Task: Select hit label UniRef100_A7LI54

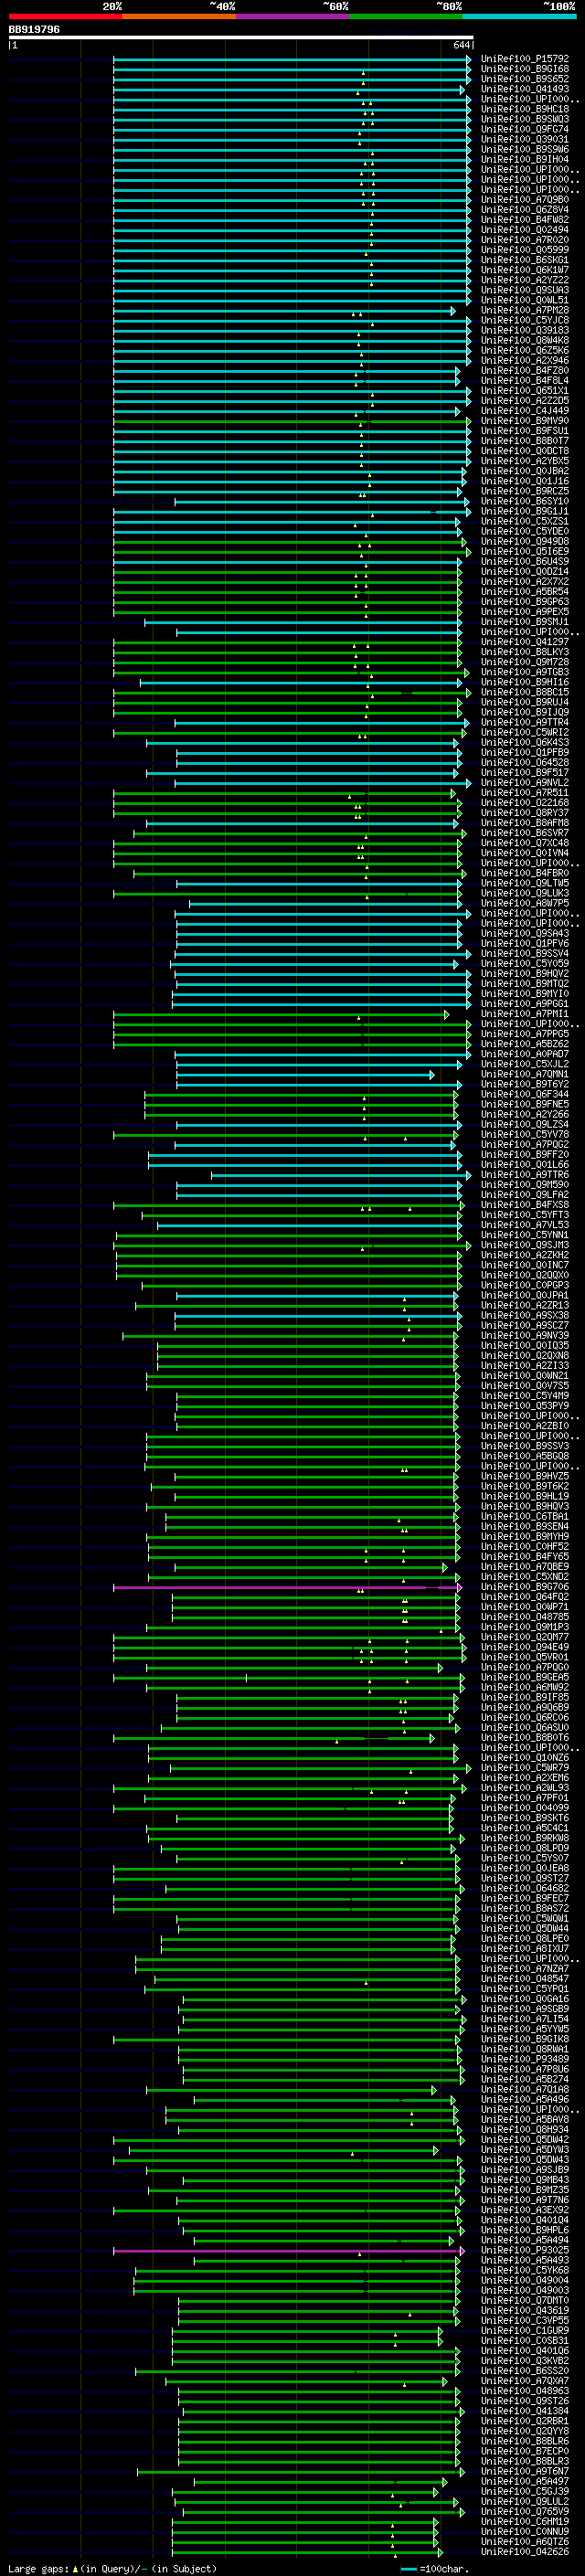Action: pyautogui.click(x=525, y=2019)
